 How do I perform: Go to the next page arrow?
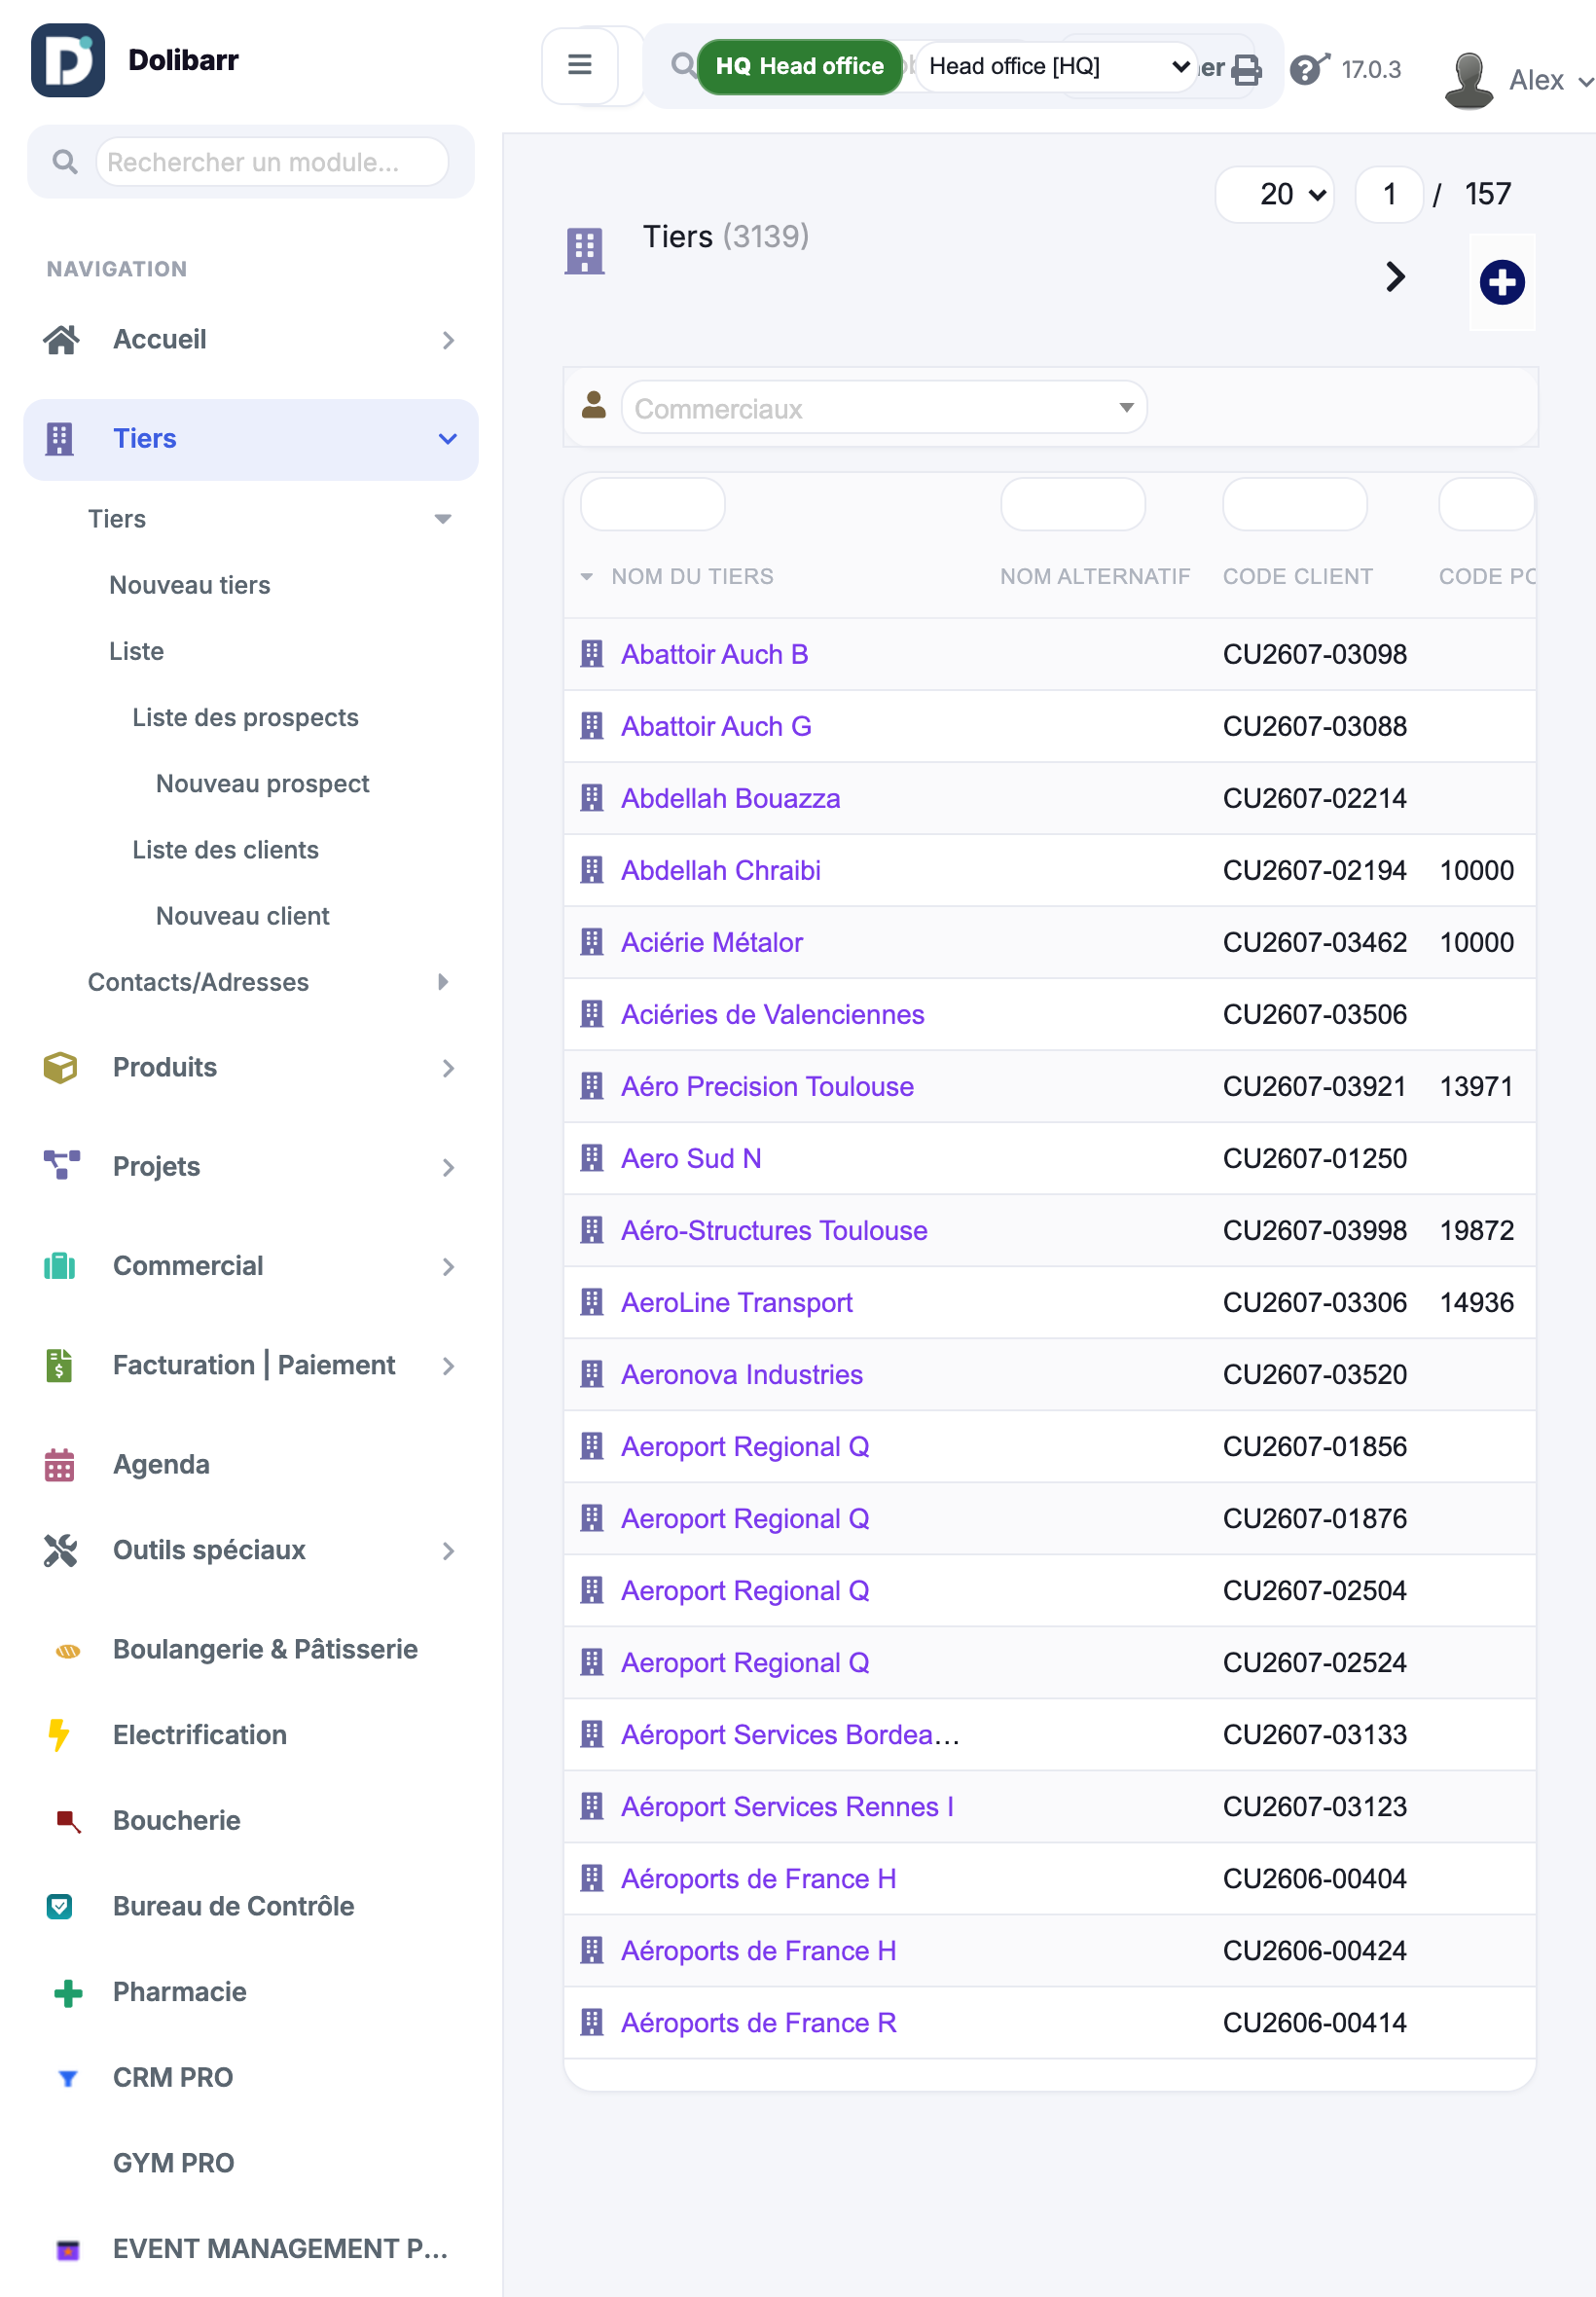(1394, 277)
